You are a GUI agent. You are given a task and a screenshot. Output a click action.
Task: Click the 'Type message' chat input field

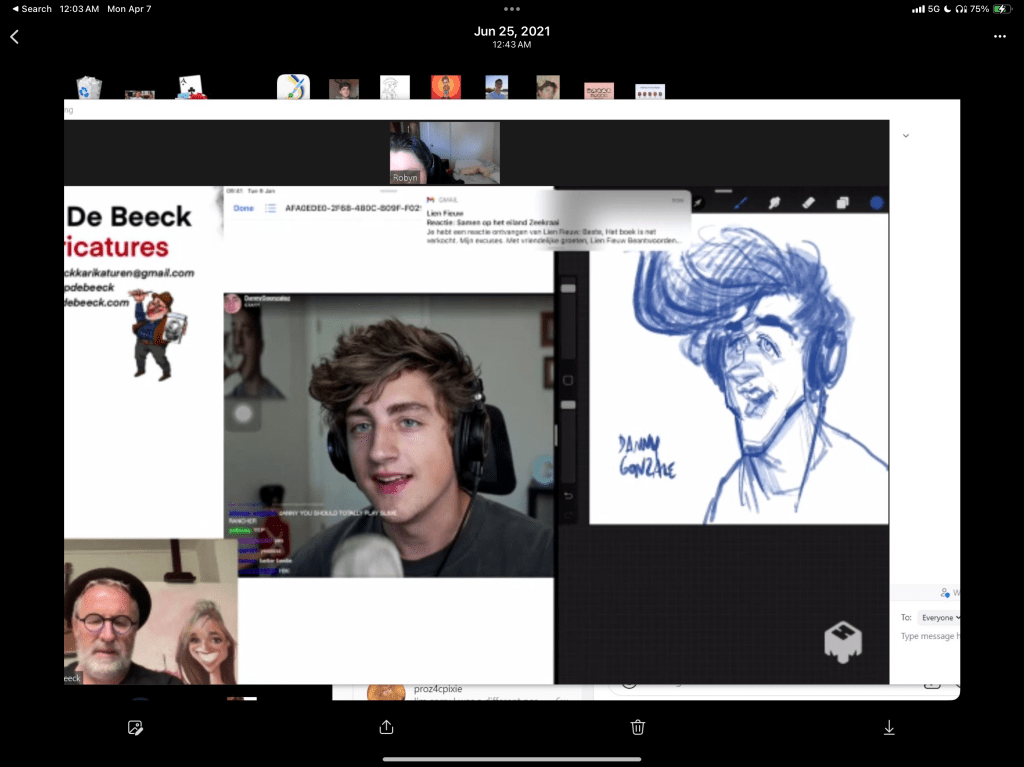pyautogui.click(x=930, y=637)
